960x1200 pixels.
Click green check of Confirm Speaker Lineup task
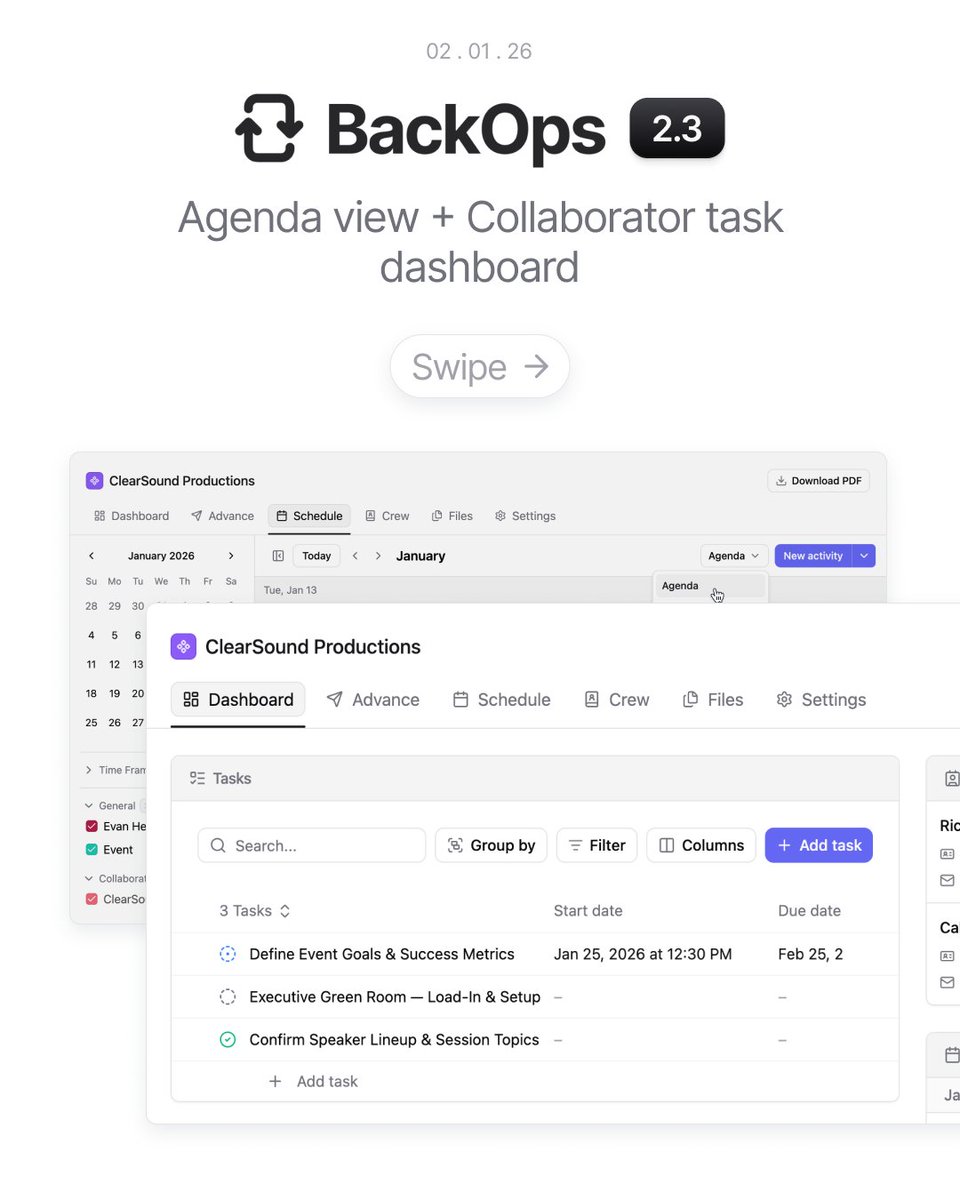point(227,1040)
